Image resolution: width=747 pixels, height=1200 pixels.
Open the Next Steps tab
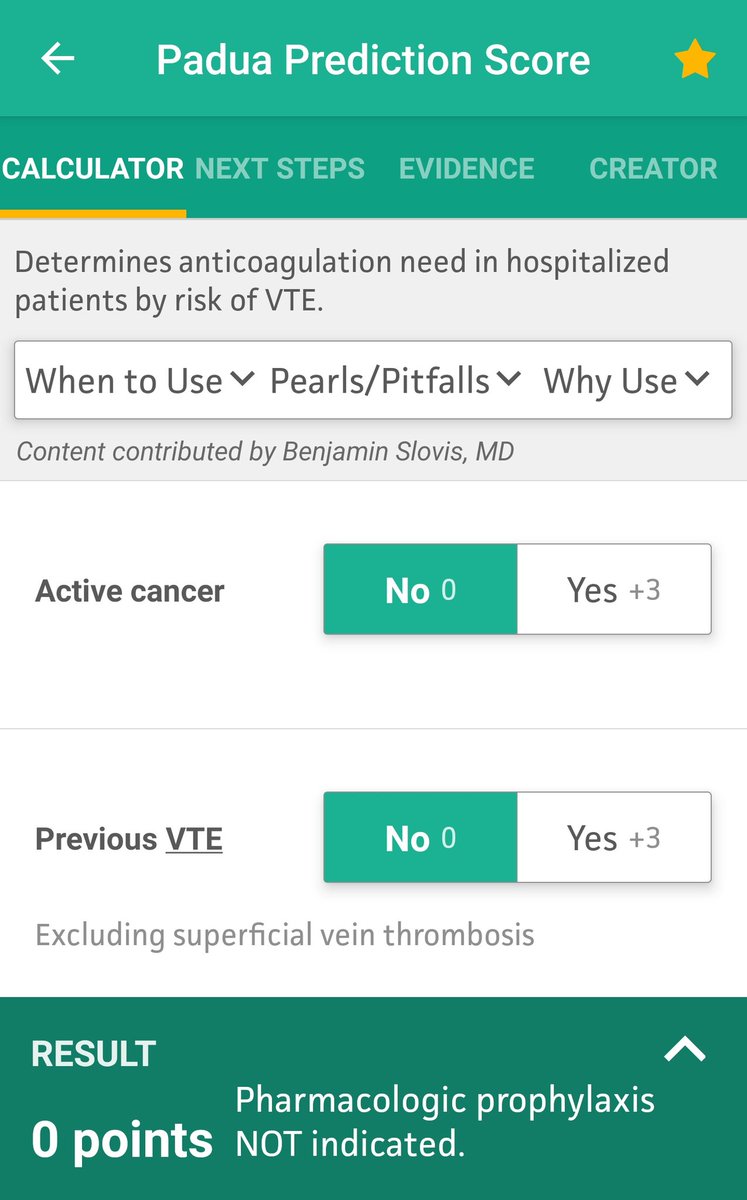point(280,168)
